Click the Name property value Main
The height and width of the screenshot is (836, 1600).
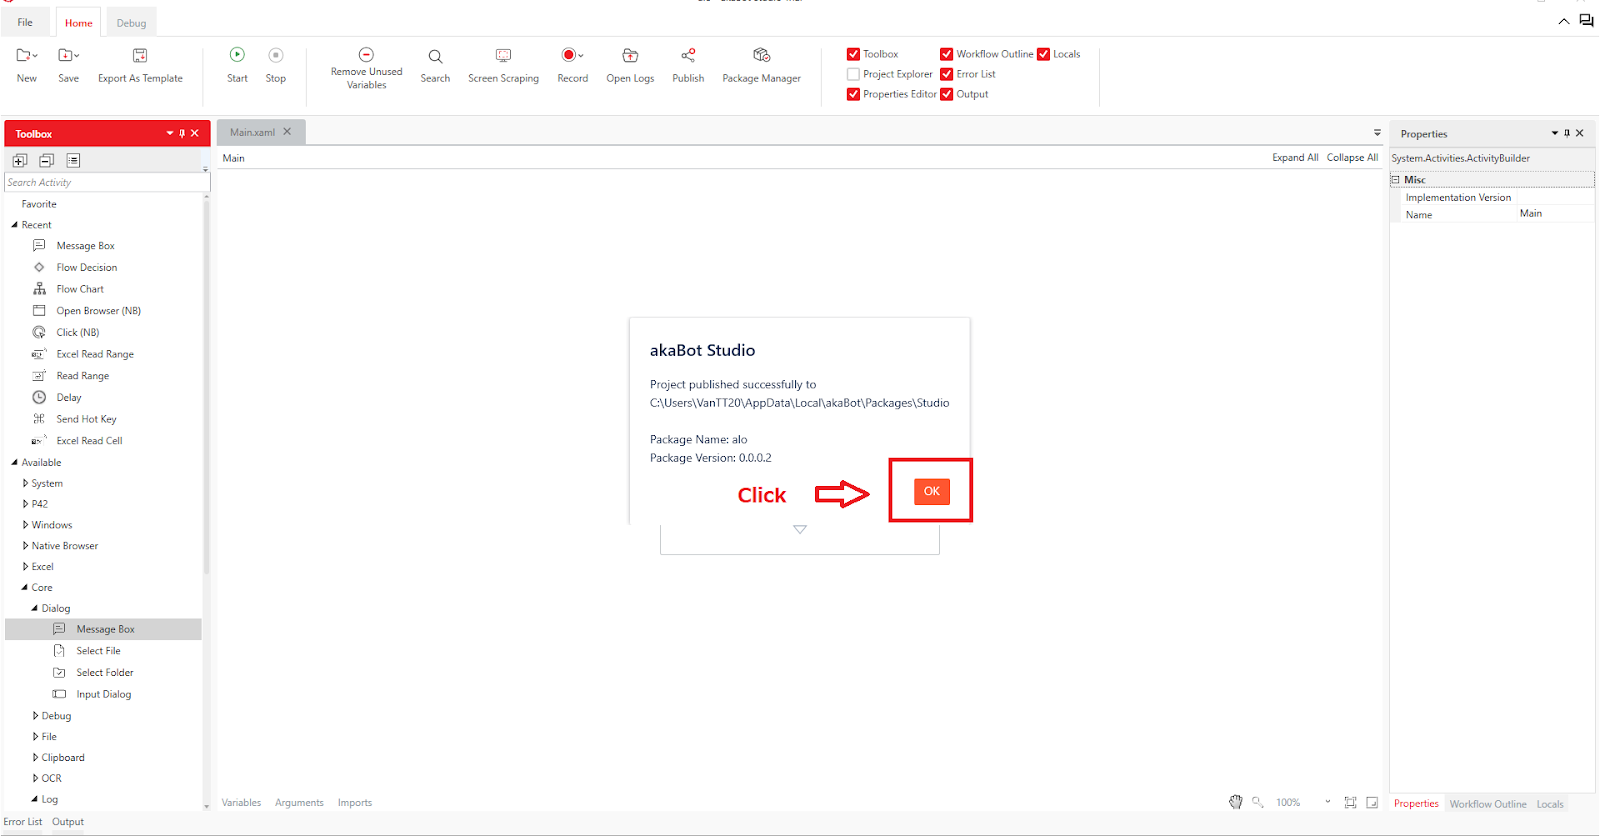point(1530,213)
